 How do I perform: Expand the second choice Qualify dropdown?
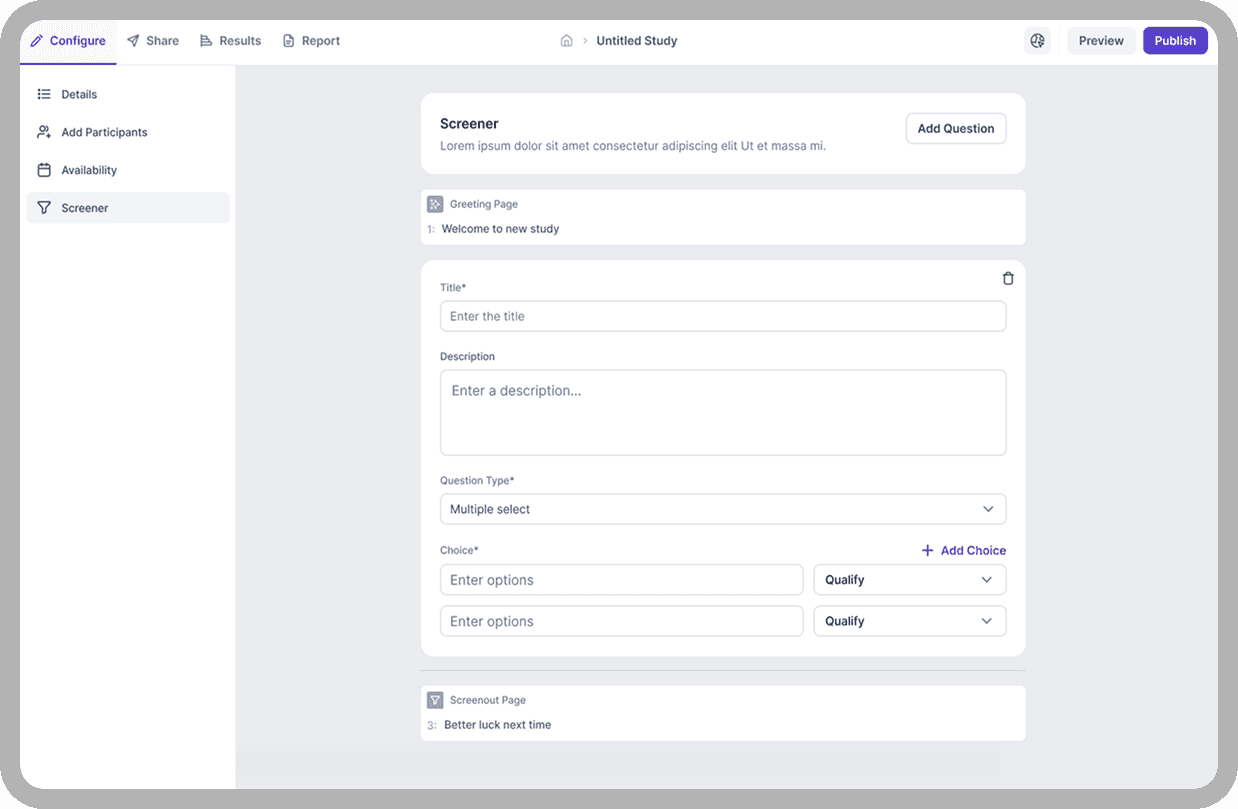(x=909, y=621)
